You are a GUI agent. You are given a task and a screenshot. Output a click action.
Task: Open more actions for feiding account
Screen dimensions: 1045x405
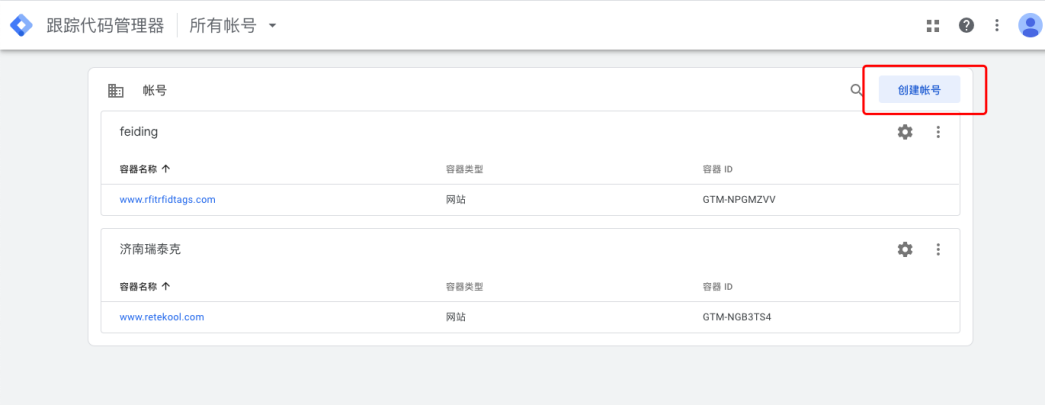(938, 132)
